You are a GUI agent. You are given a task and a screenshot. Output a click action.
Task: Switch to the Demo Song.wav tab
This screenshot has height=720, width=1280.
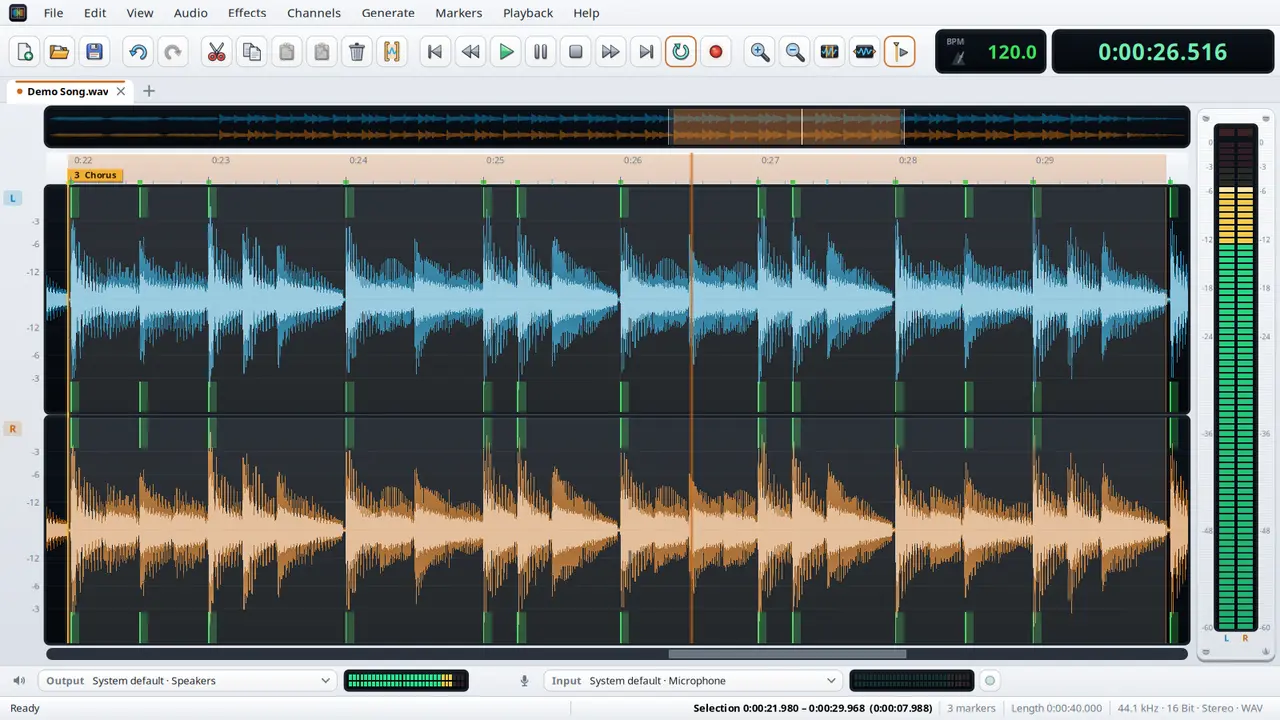68,91
